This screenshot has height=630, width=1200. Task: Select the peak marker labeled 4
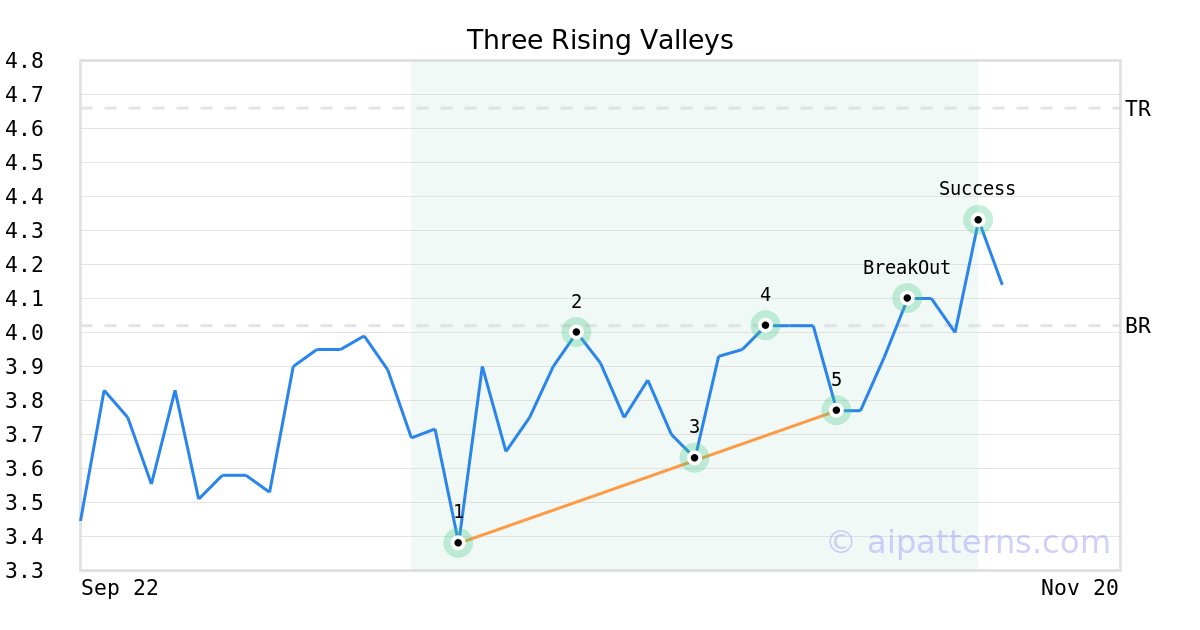coord(765,325)
